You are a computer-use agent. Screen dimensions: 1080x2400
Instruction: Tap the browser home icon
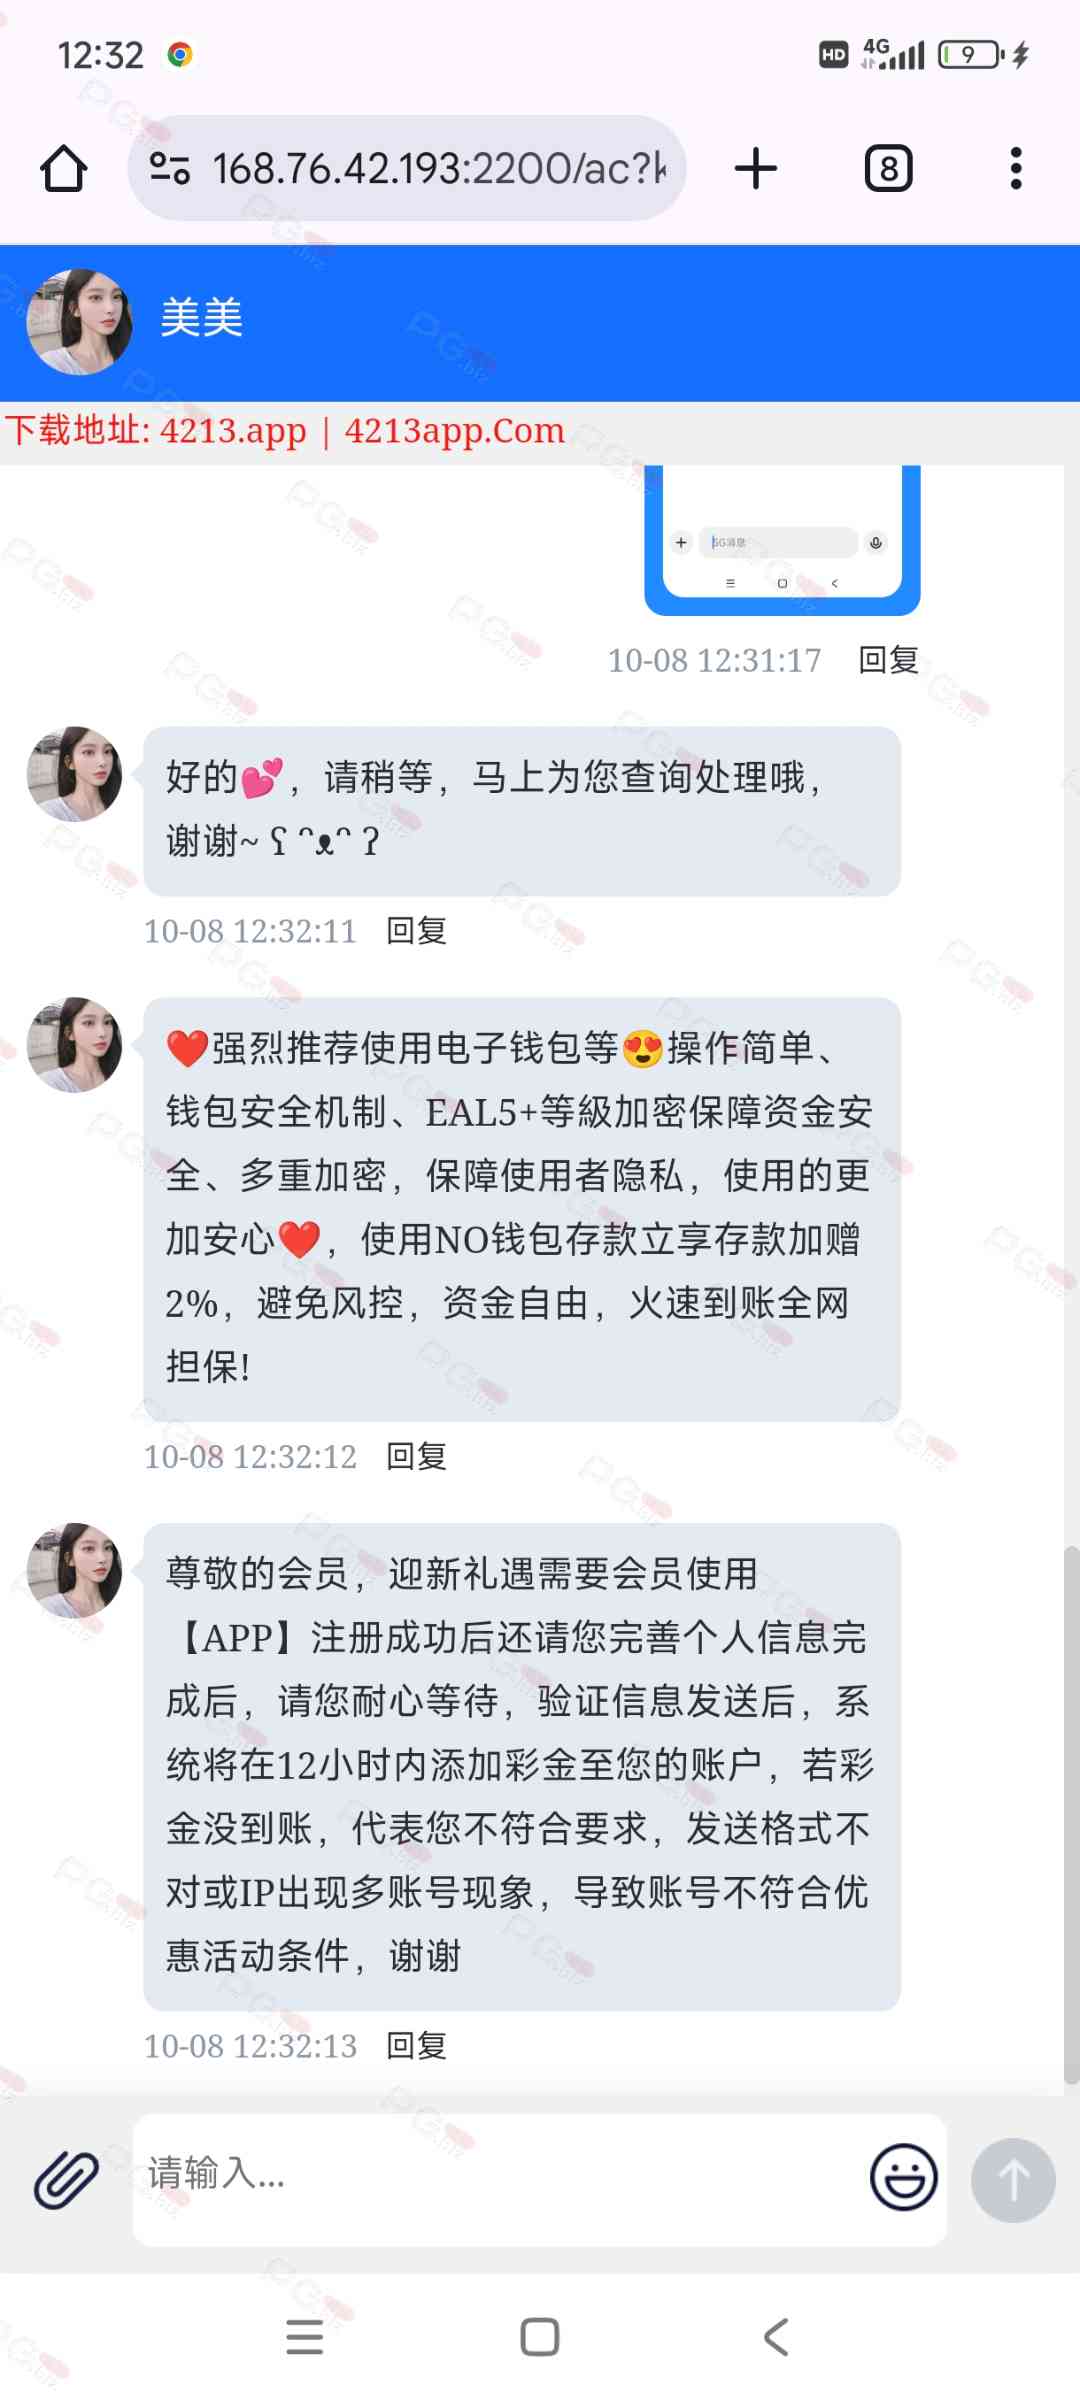[x=63, y=168]
